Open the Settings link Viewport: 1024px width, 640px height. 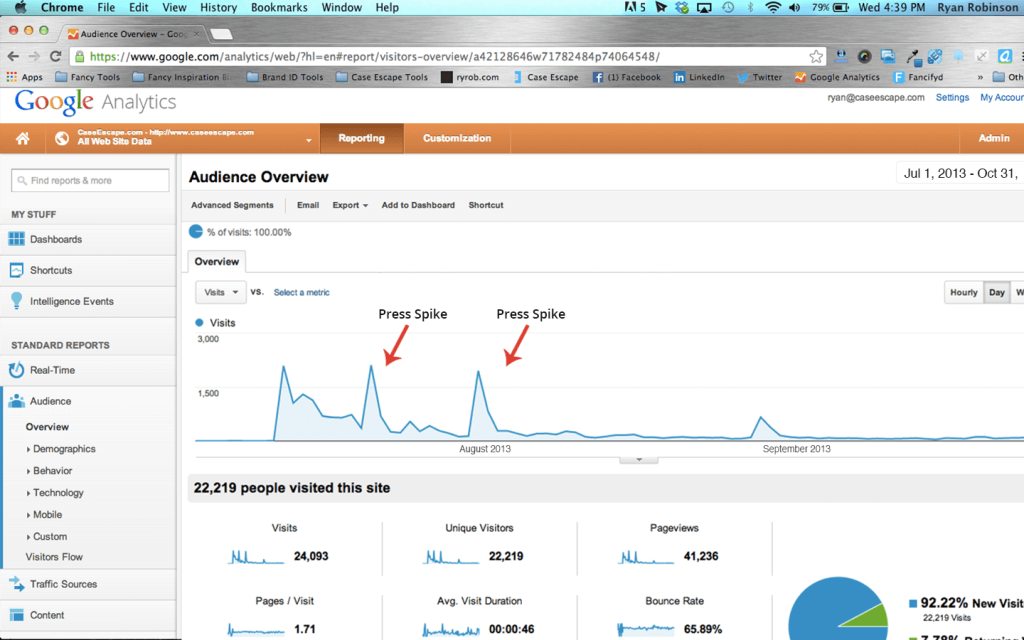pyautogui.click(x=952, y=97)
